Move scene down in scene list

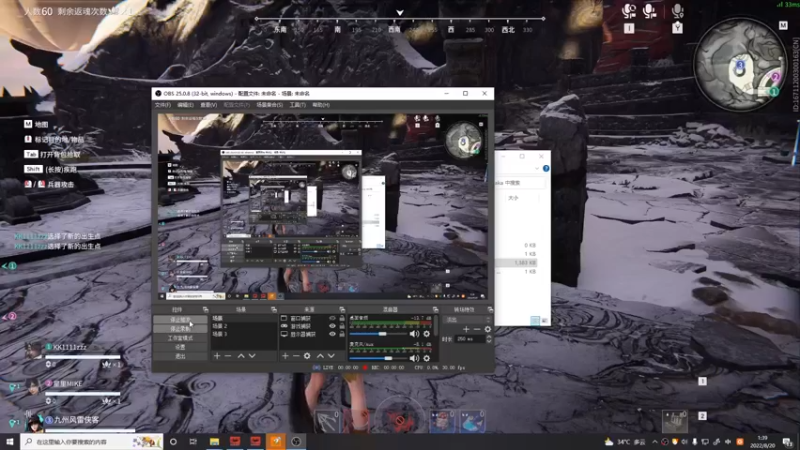(x=252, y=356)
